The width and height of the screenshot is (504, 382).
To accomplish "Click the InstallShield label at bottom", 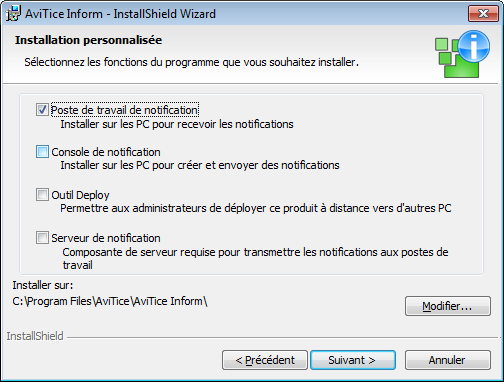I will tap(35, 336).
